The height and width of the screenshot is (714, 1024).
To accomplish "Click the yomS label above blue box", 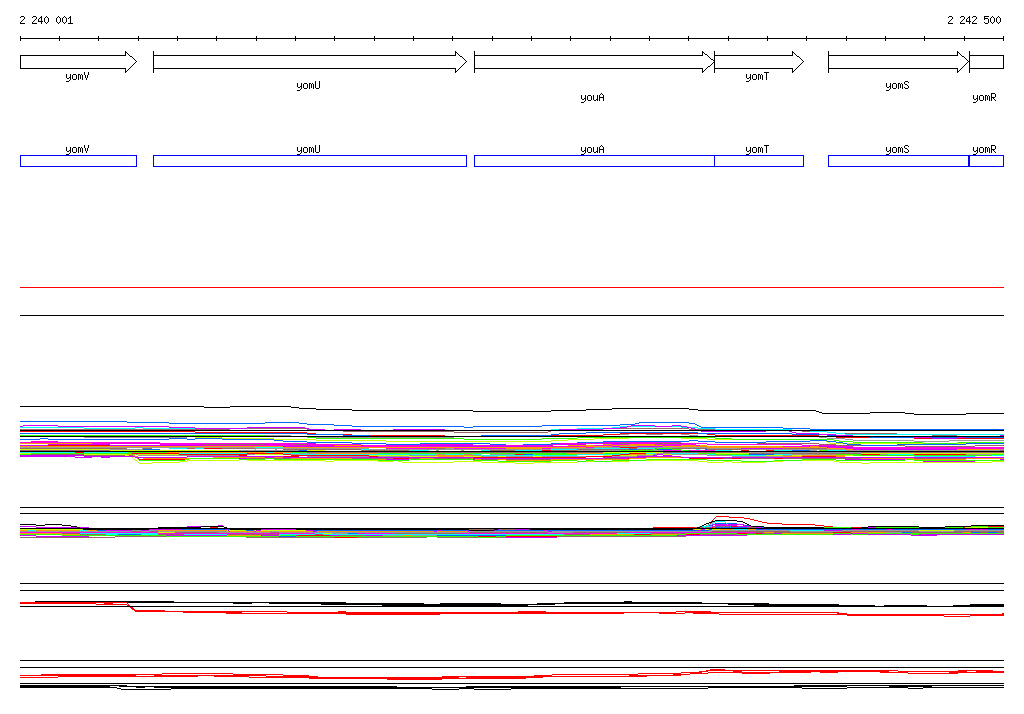I will click(x=897, y=150).
